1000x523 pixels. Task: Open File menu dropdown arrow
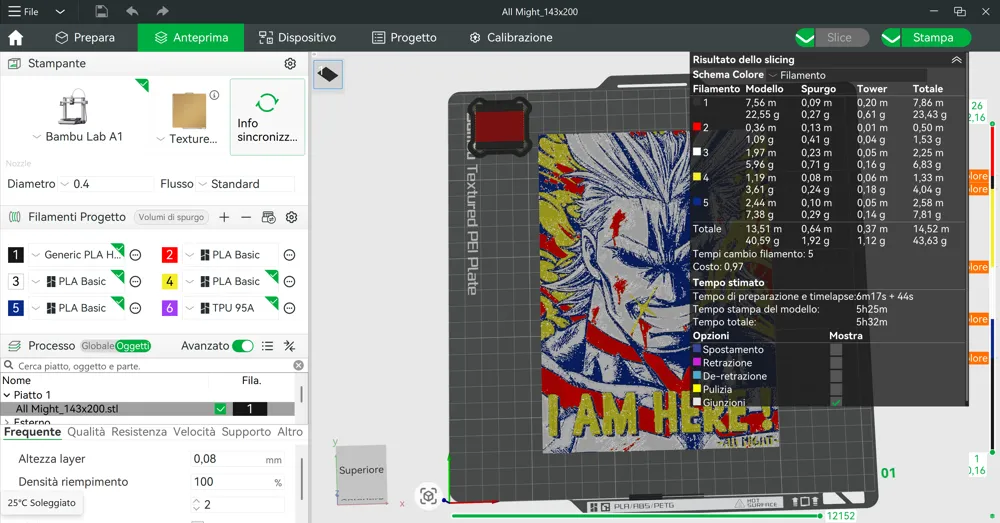pos(60,11)
